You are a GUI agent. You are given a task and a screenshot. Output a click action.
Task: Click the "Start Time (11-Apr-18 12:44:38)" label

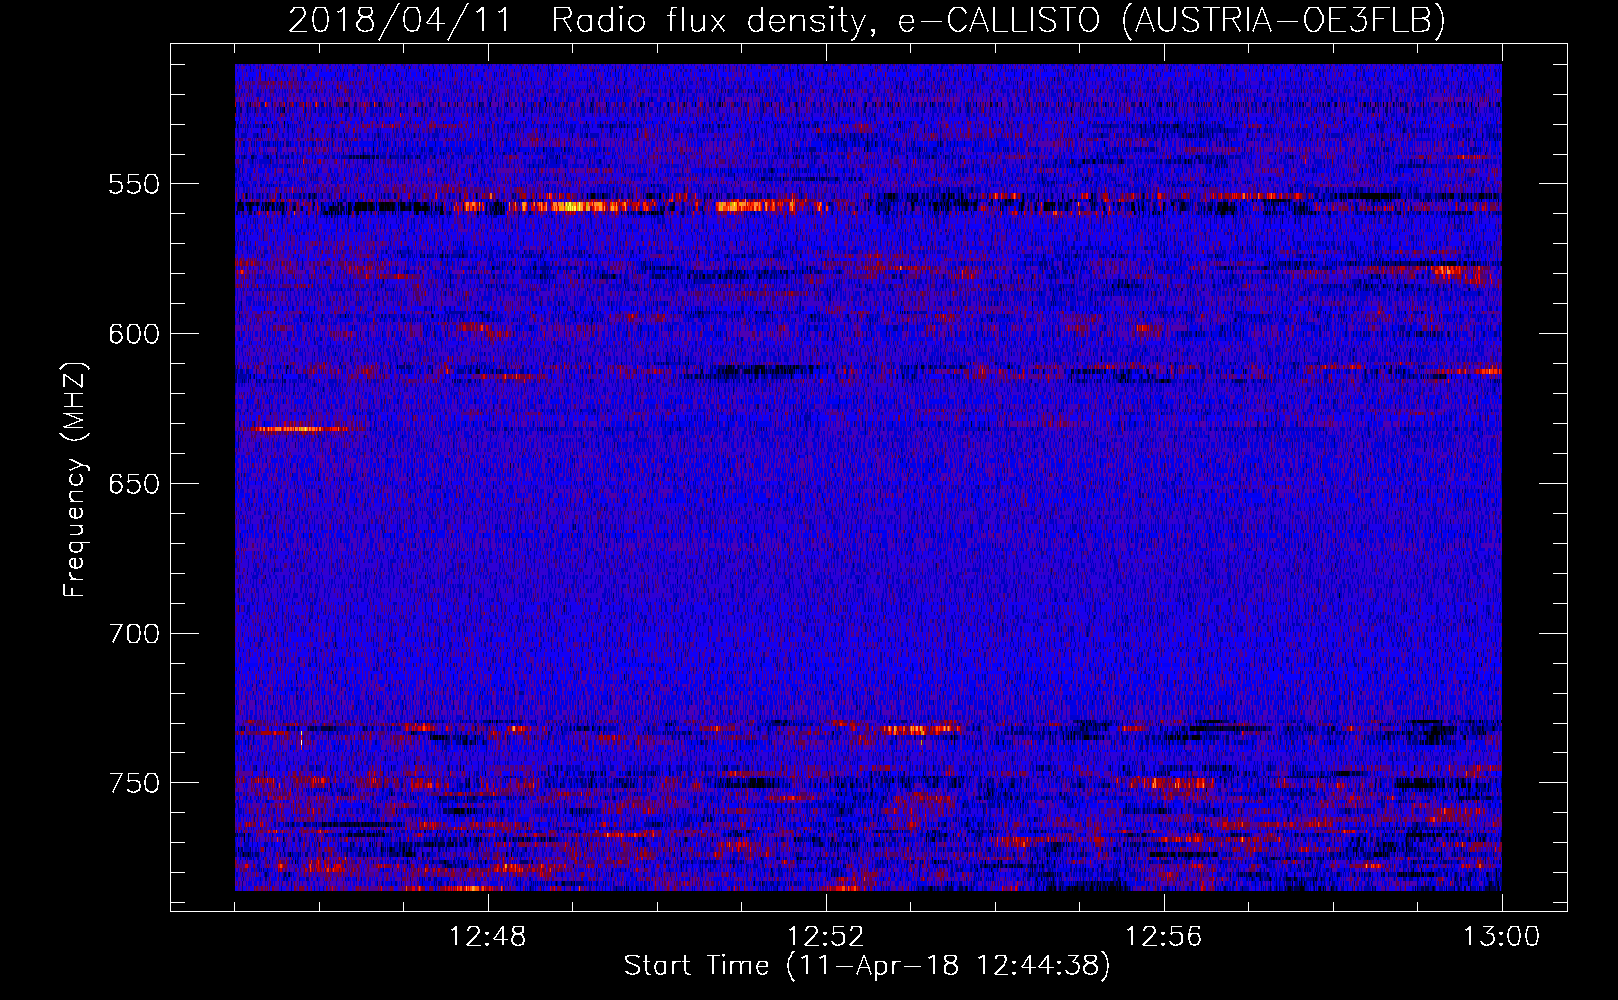point(867,966)
